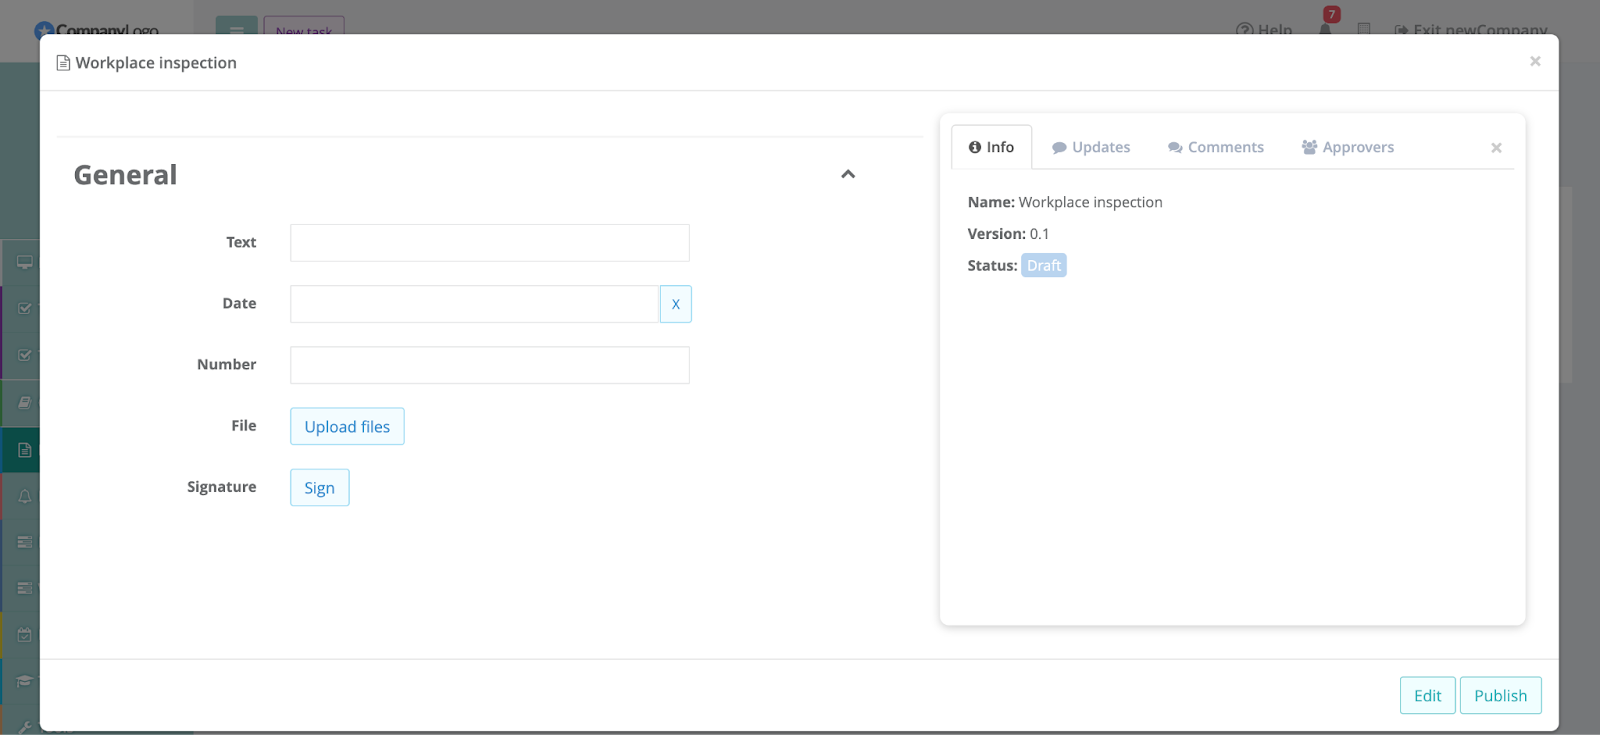
Task: Open the Updates tab
Action: pyautogui.click(x=1091, y=147)
